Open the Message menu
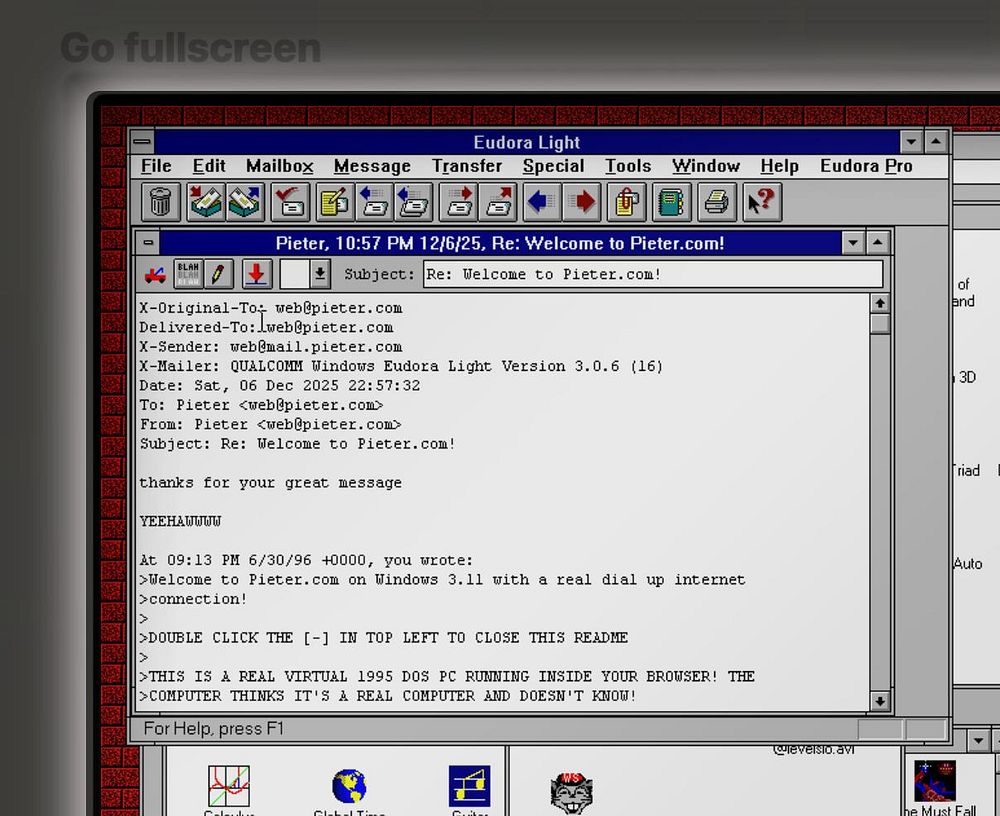This screenshot has height=816, width=1000. click(x=372, y=166)
